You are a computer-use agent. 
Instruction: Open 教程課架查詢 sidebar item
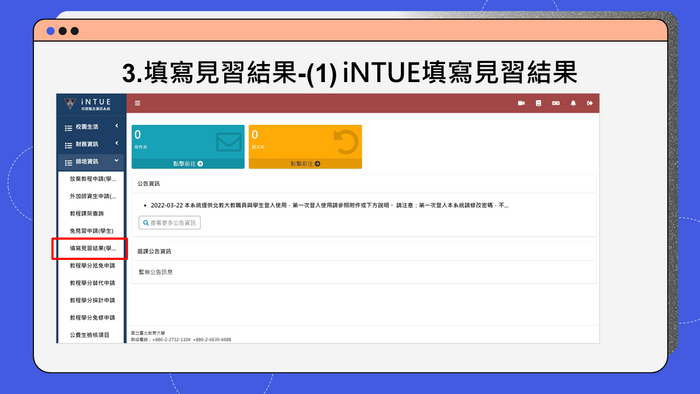[87, 214]
